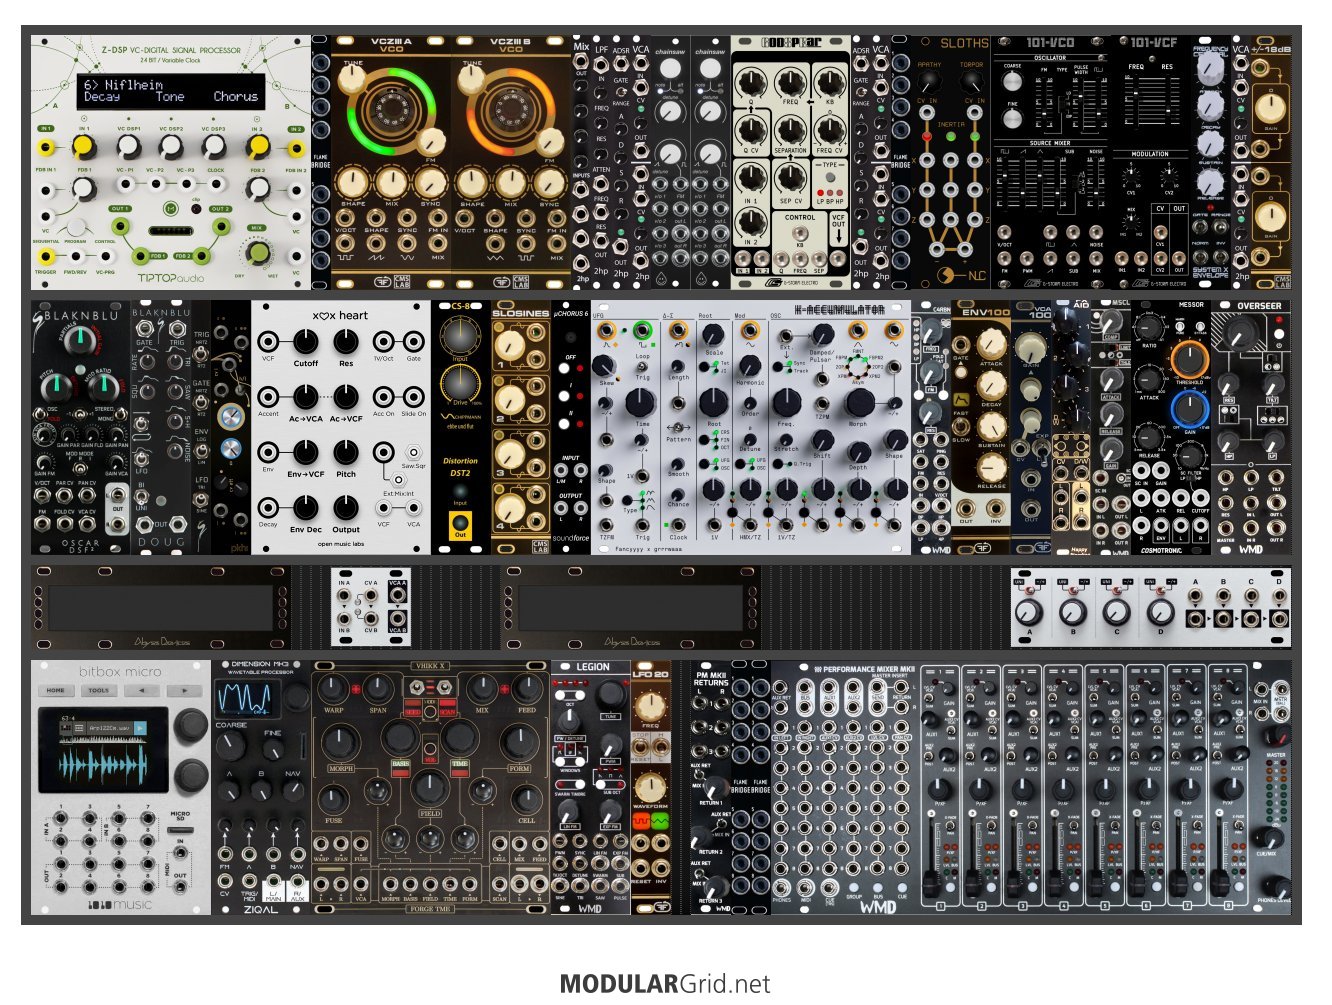Click the yellow IN 1 knob on Z-DSP

point(84,148)
